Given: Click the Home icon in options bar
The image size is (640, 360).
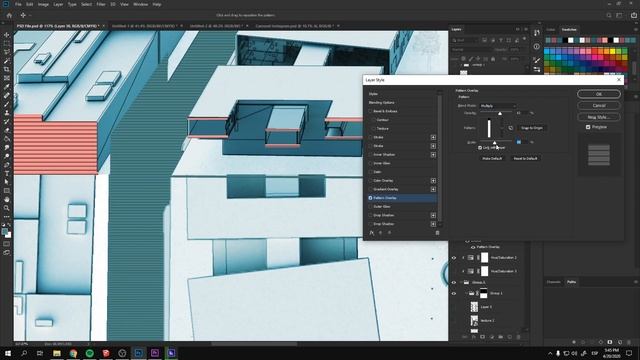Looking at the screenshot, I should pos(9,15).
